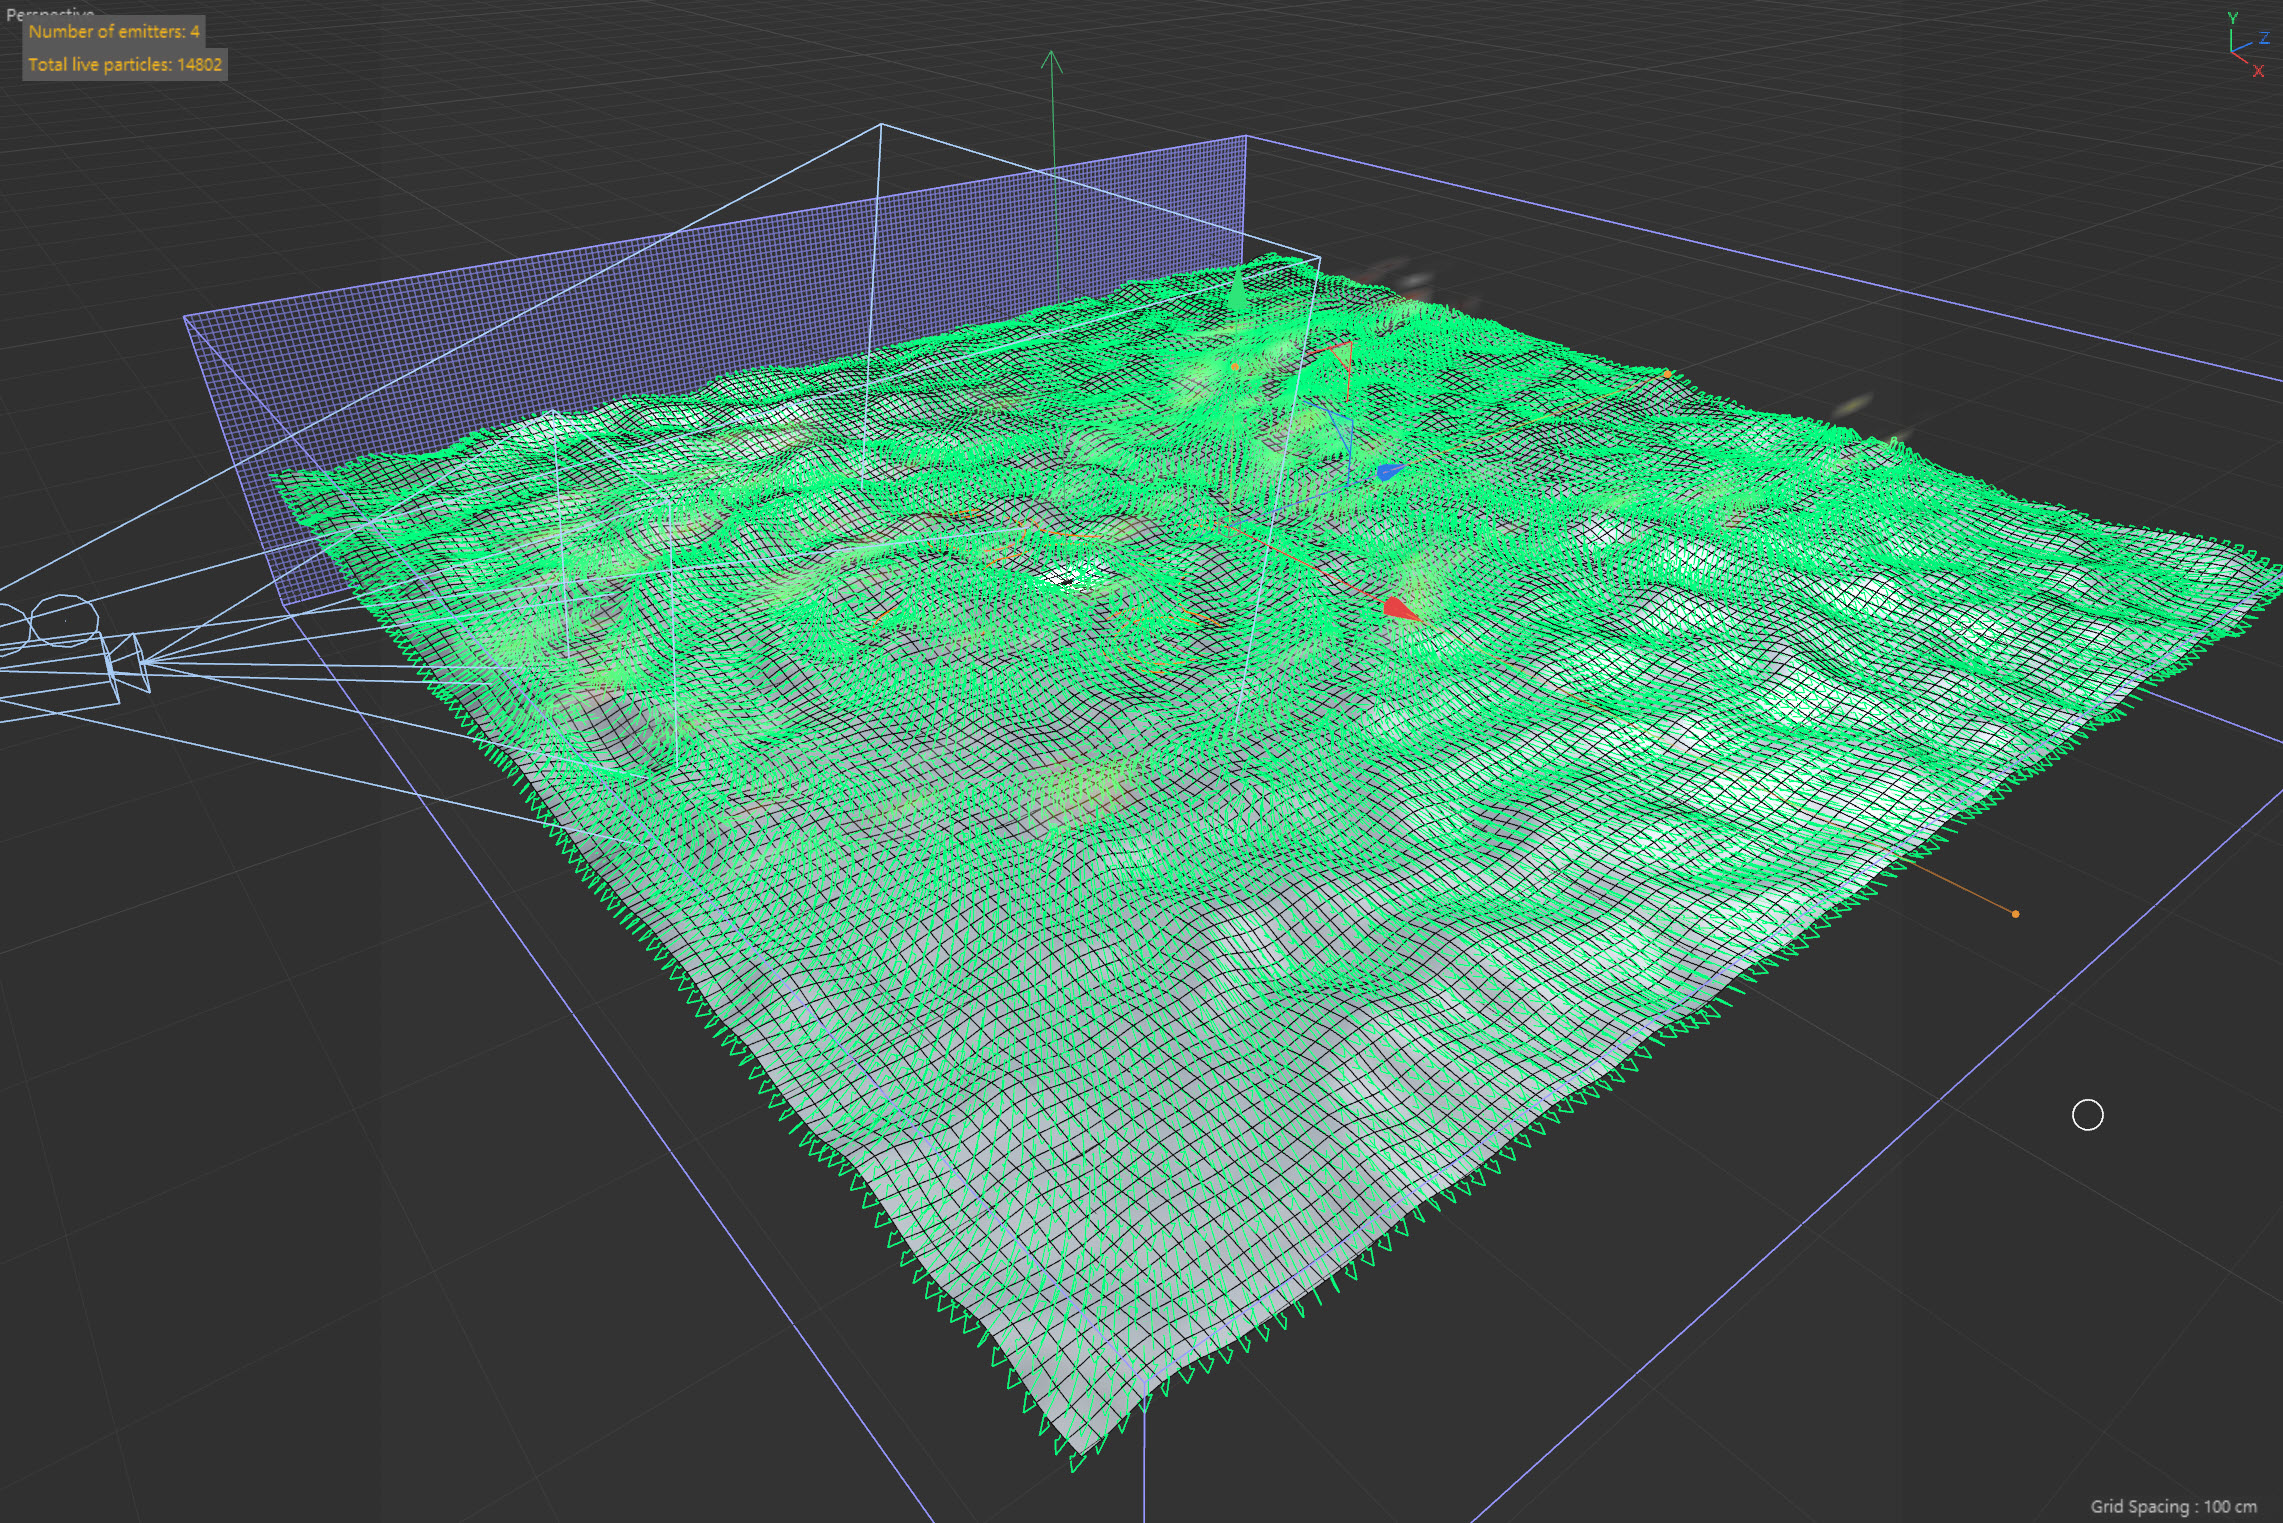The image size is (2283, 1523).
Task: Click the green Y-axis cone handle
Action: tap(1239, 292)
